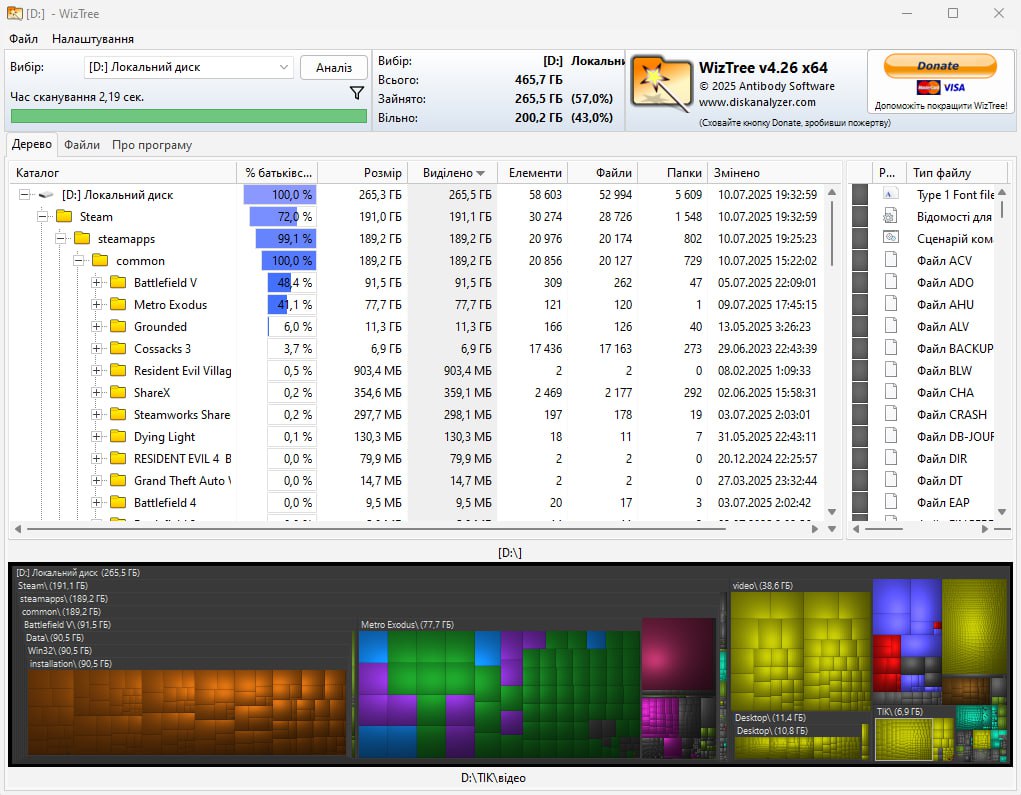Collapse the common tree node
The width and height of the screenshot is (1021, 795).
click(x=79, y=260)
